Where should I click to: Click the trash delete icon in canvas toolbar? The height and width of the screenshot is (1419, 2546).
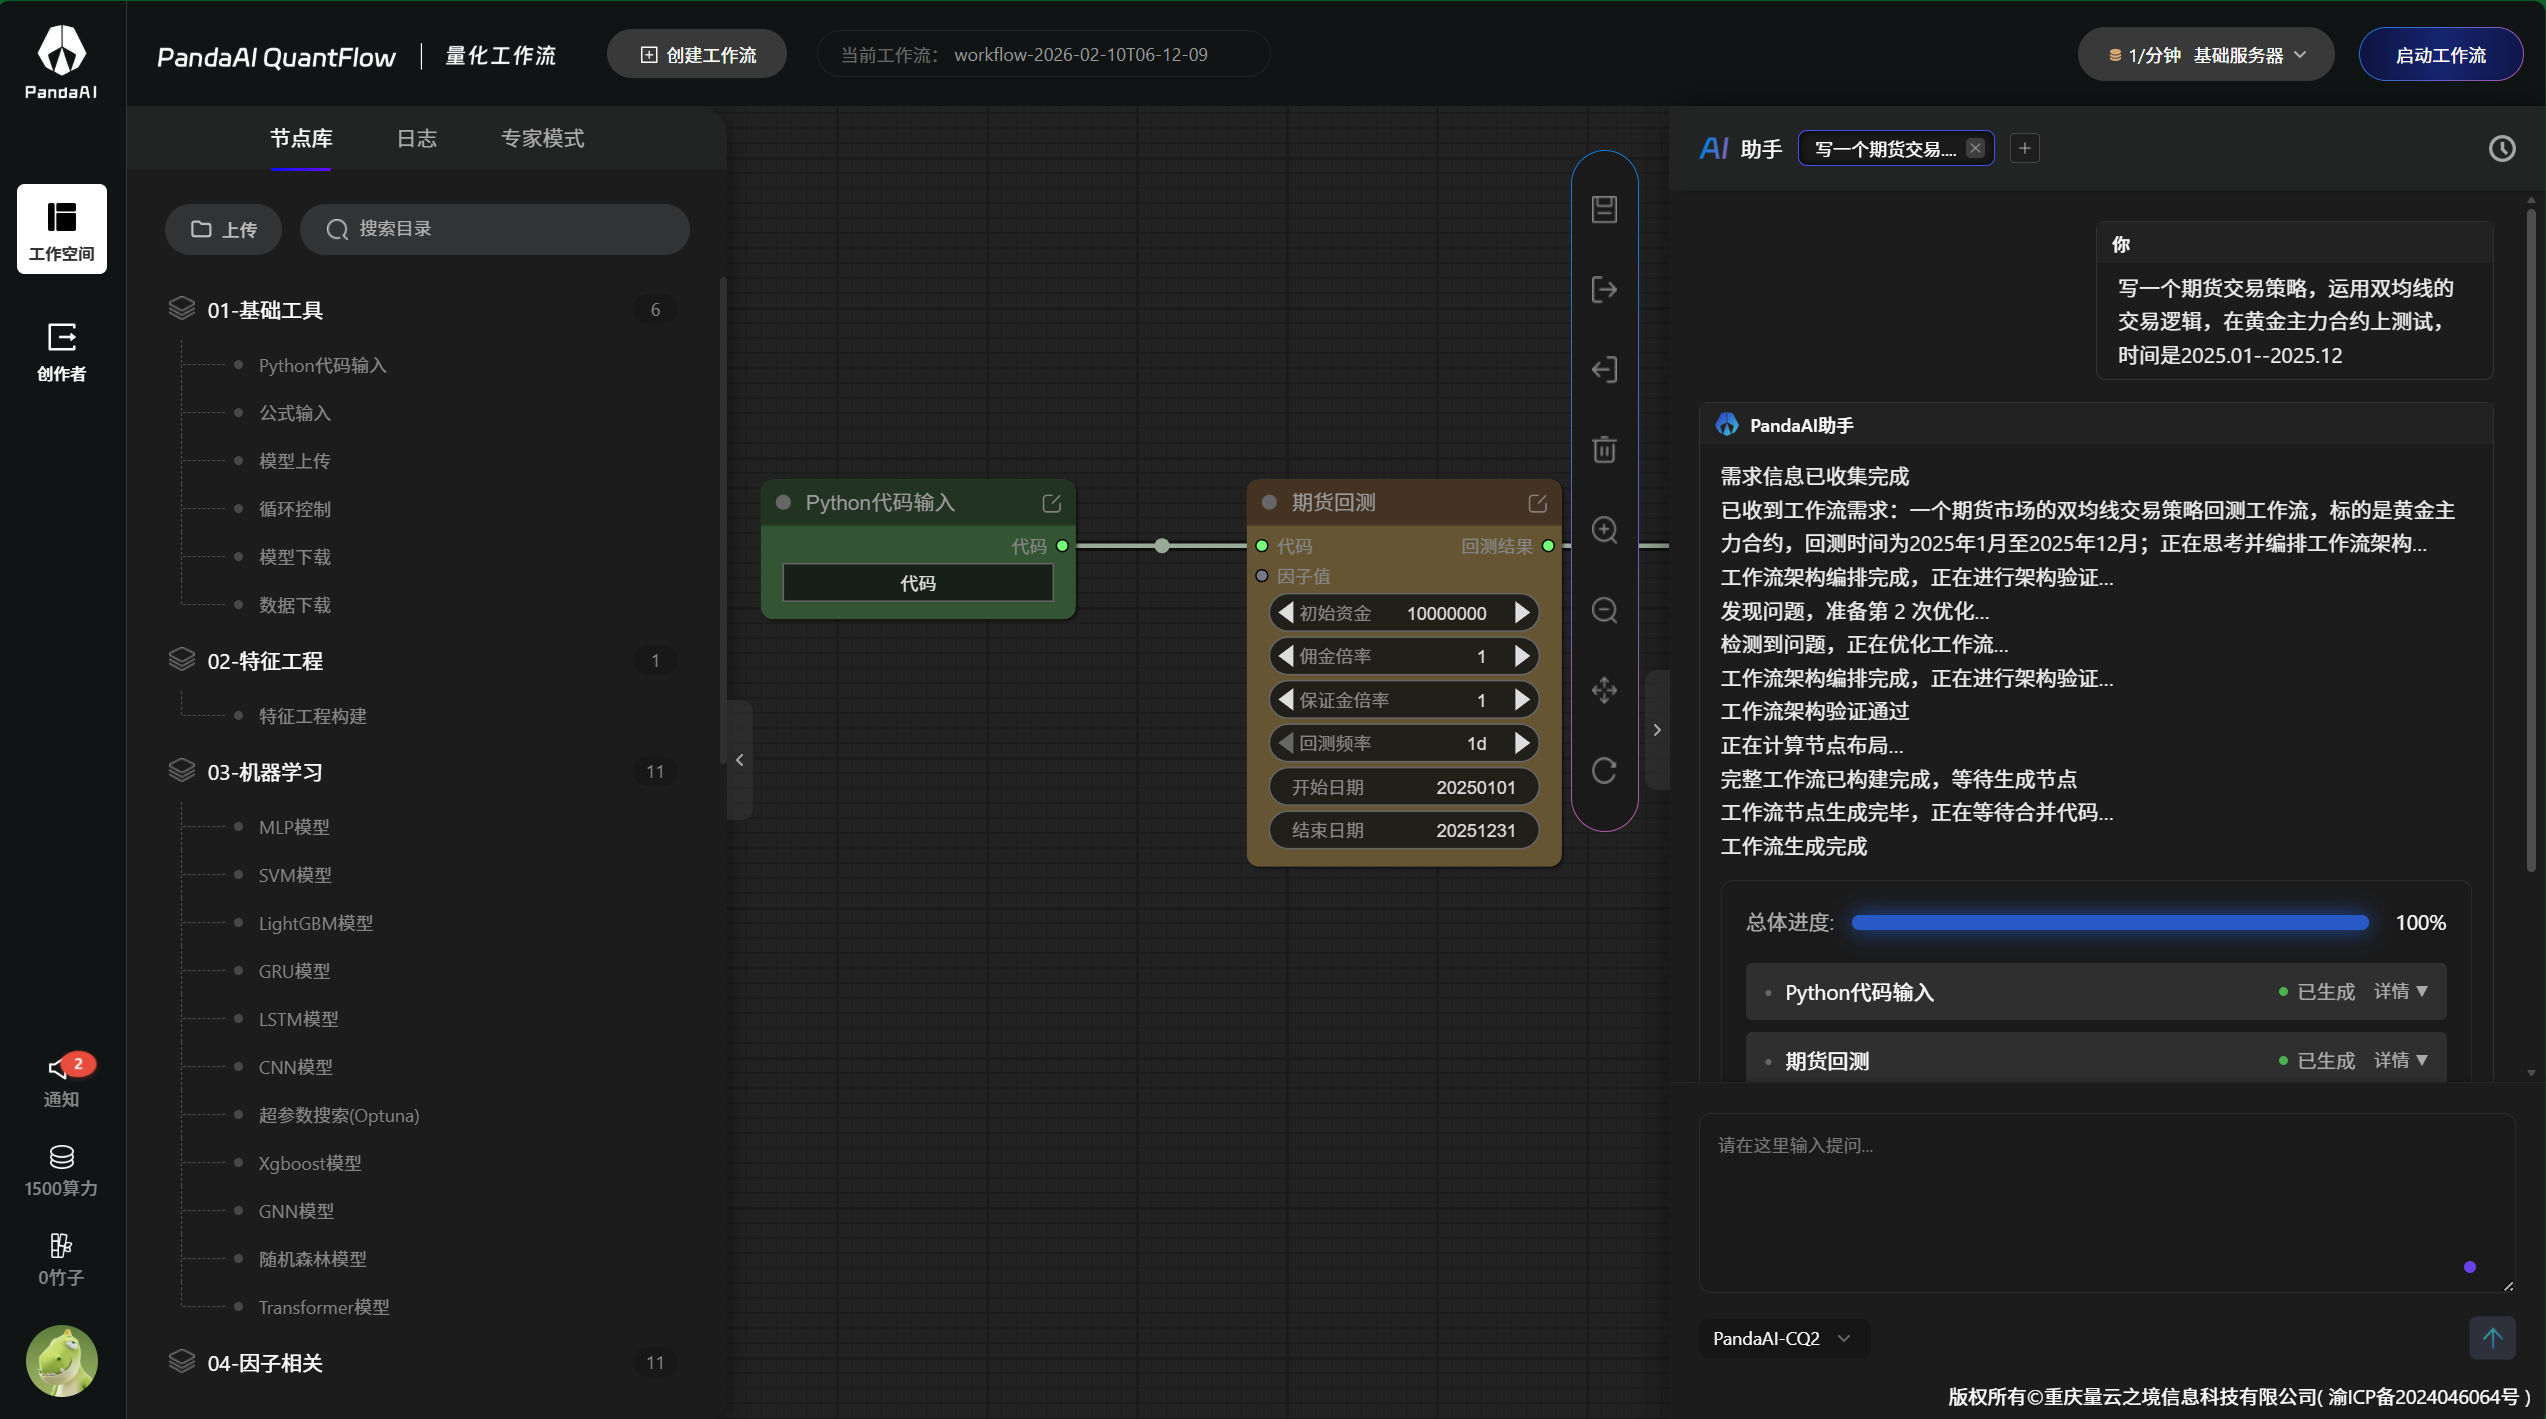[1605, 449]
